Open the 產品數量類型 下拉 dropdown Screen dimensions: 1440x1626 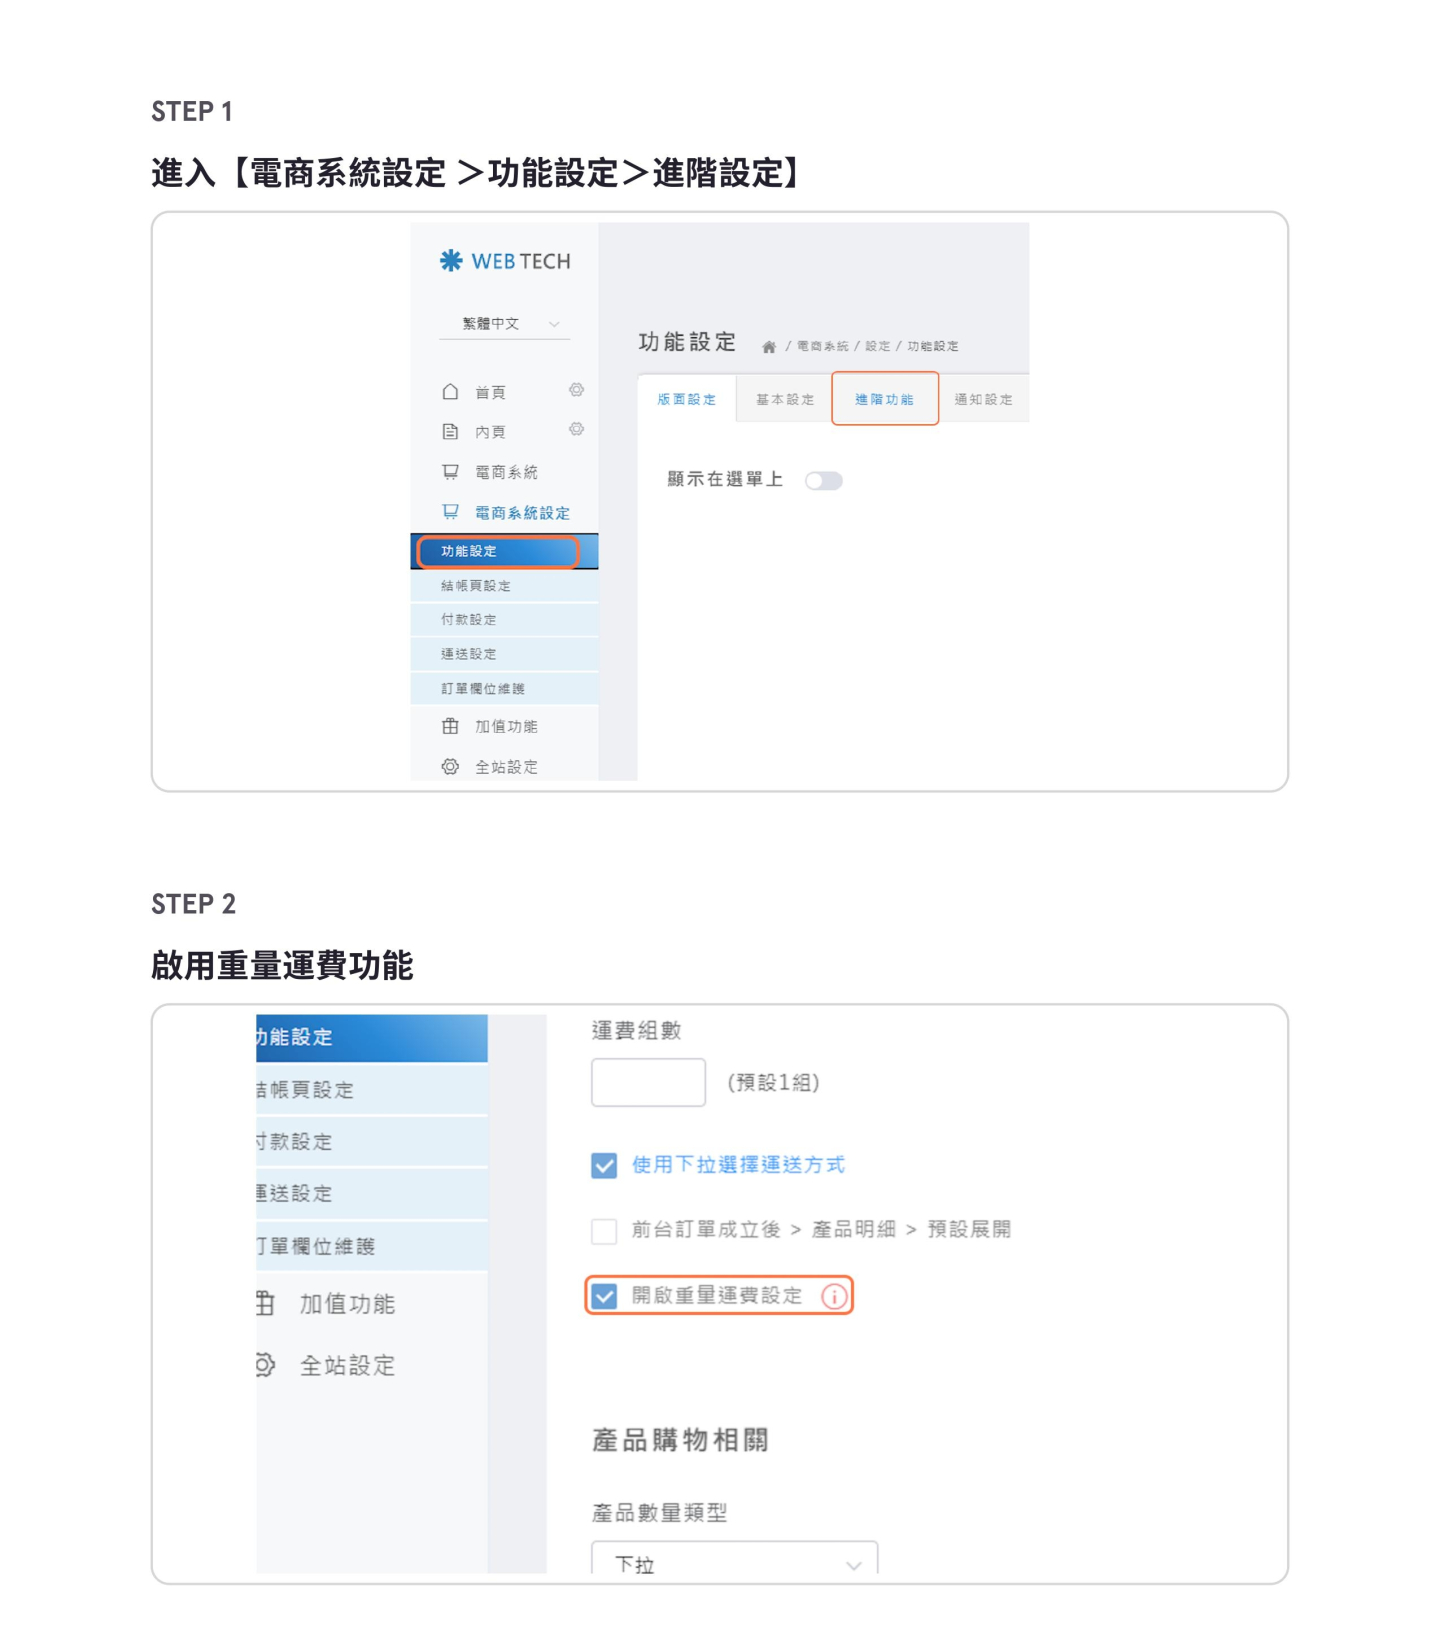[x=734, y=1562]
